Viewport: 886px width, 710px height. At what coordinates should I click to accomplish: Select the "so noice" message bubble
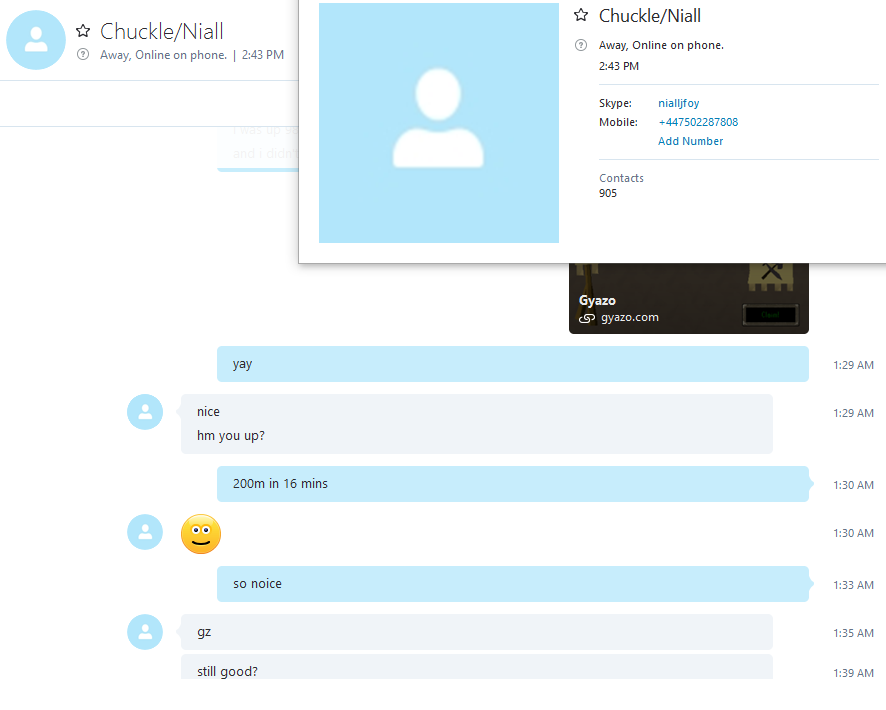pyautogui.click(x=513, y=584)
